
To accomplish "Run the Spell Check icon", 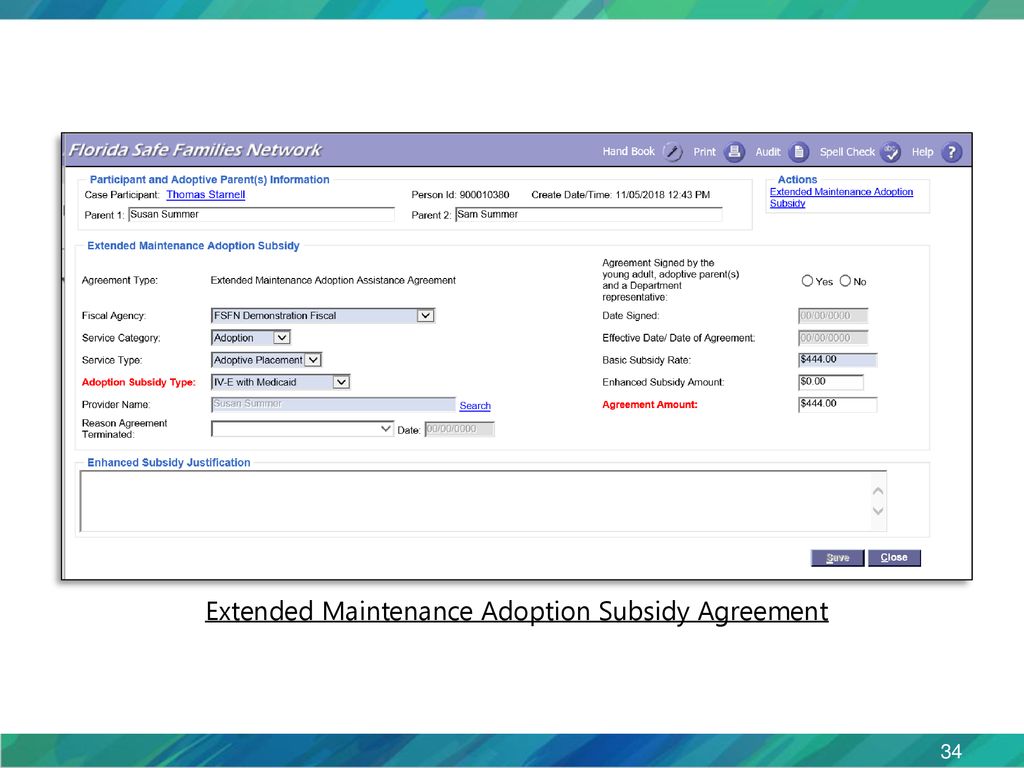I will pyautogui.click(x=891, y=152).
